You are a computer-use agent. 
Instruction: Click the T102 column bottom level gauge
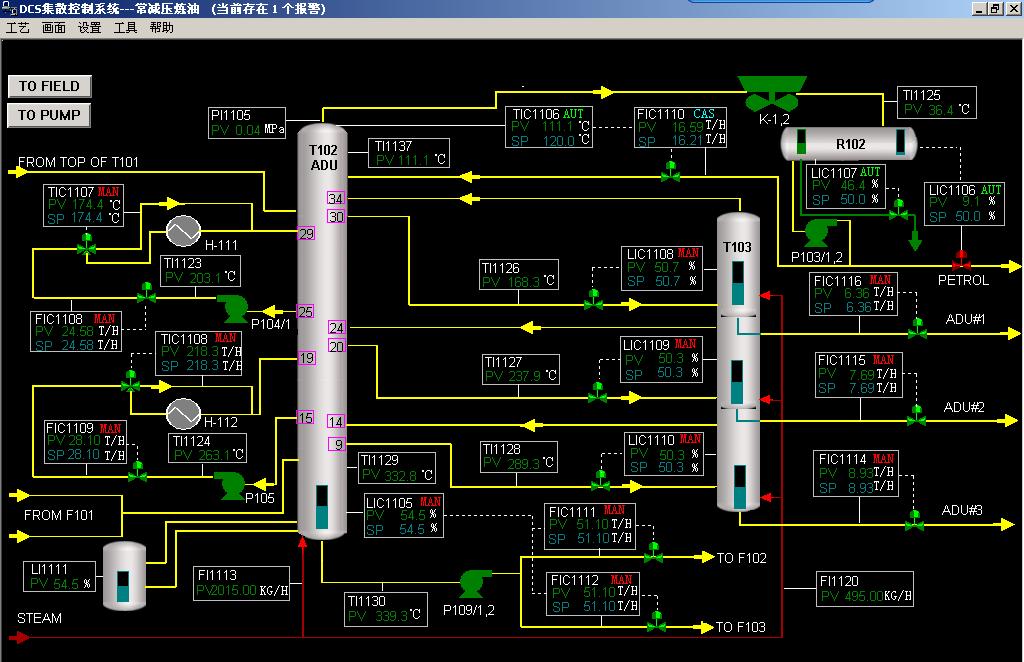tap(322, 508)
